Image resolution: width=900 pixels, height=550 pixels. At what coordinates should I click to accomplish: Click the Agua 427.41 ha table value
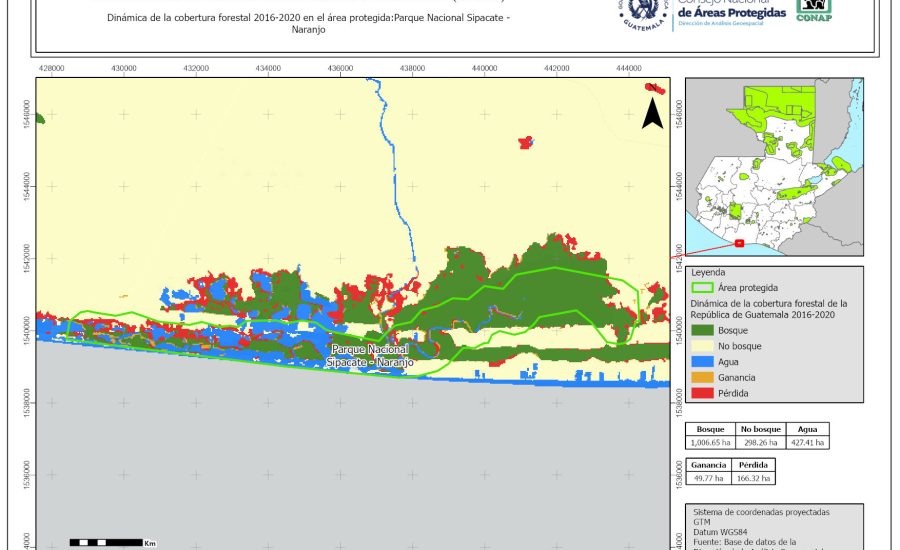(808, 441)
